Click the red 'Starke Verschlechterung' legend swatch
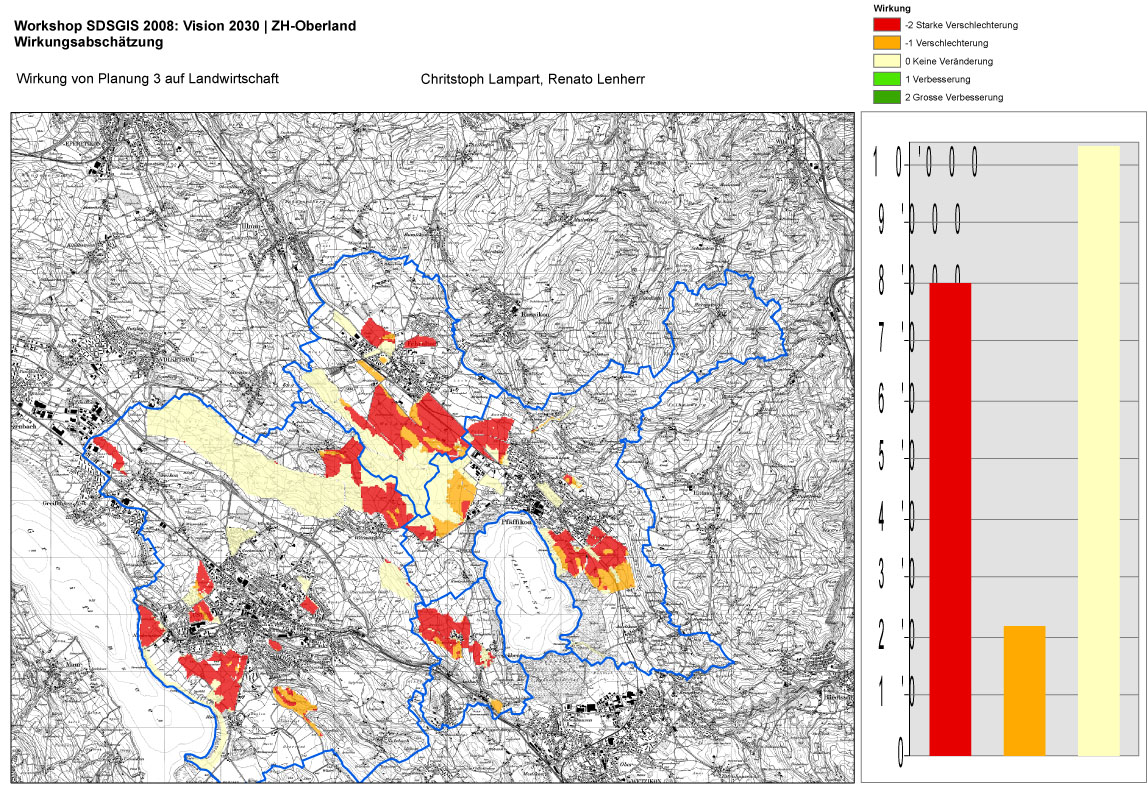This screenshot has height=789, width=1148. pyautogui.click(x=886, y=25)
